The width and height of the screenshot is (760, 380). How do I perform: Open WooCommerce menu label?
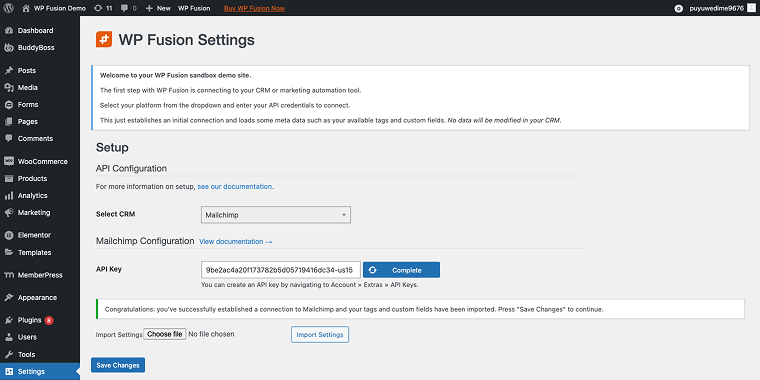[x=43, y=161]
